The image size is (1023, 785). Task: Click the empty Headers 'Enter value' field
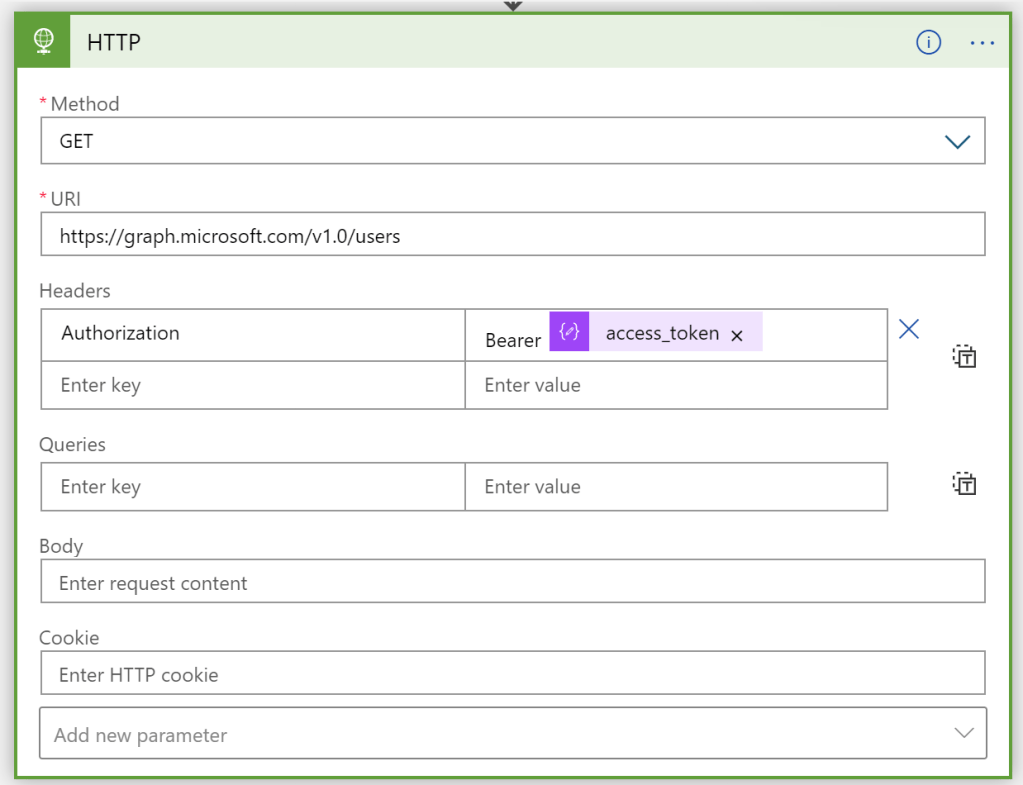pyautogui.click(x=675, y=385)
